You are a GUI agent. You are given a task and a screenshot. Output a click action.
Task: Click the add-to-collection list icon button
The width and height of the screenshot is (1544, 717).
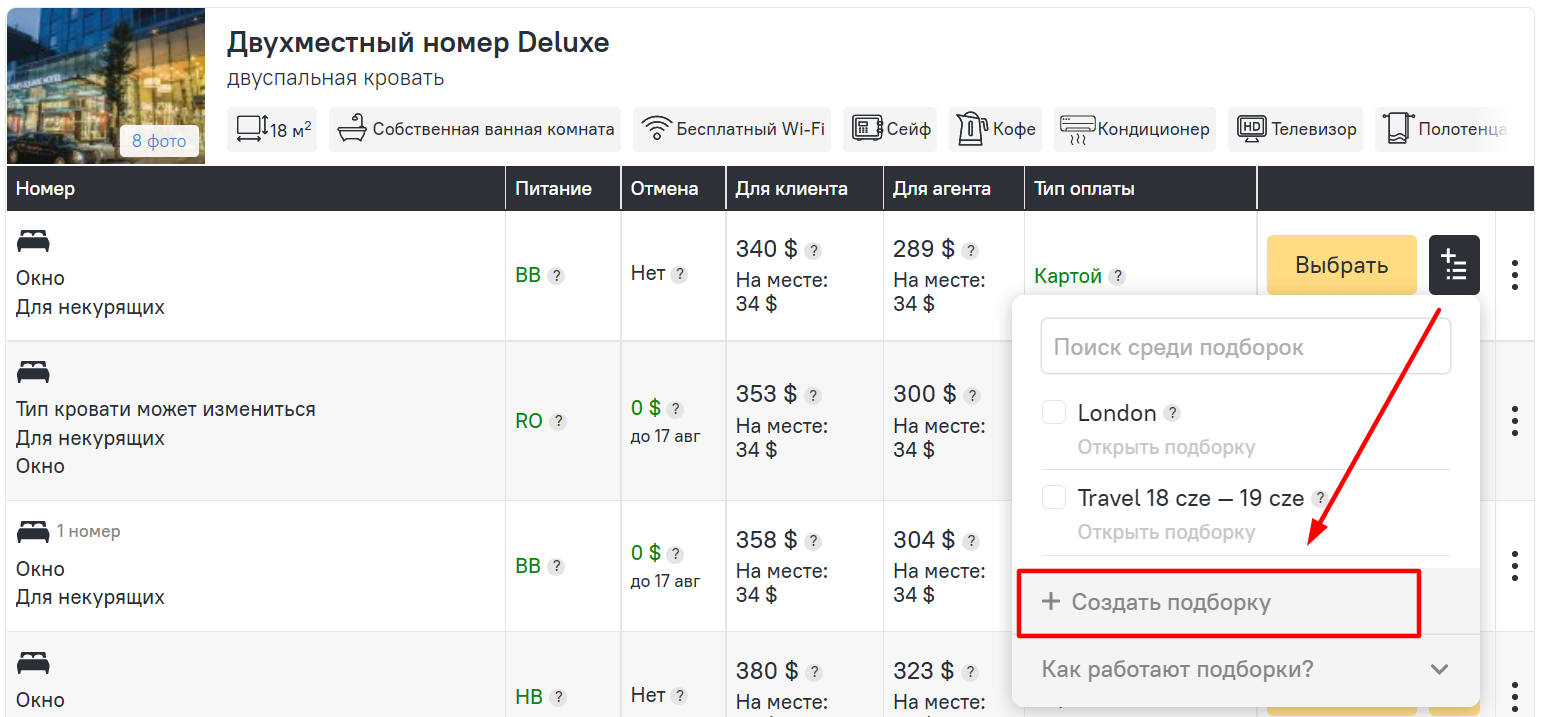click(x=1454, y=265)
